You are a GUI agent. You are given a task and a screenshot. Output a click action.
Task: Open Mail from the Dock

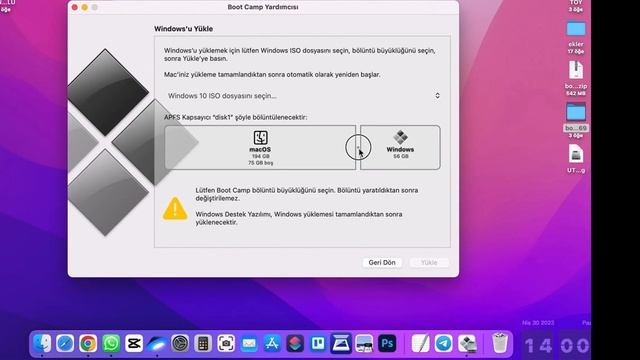[249, 343]
